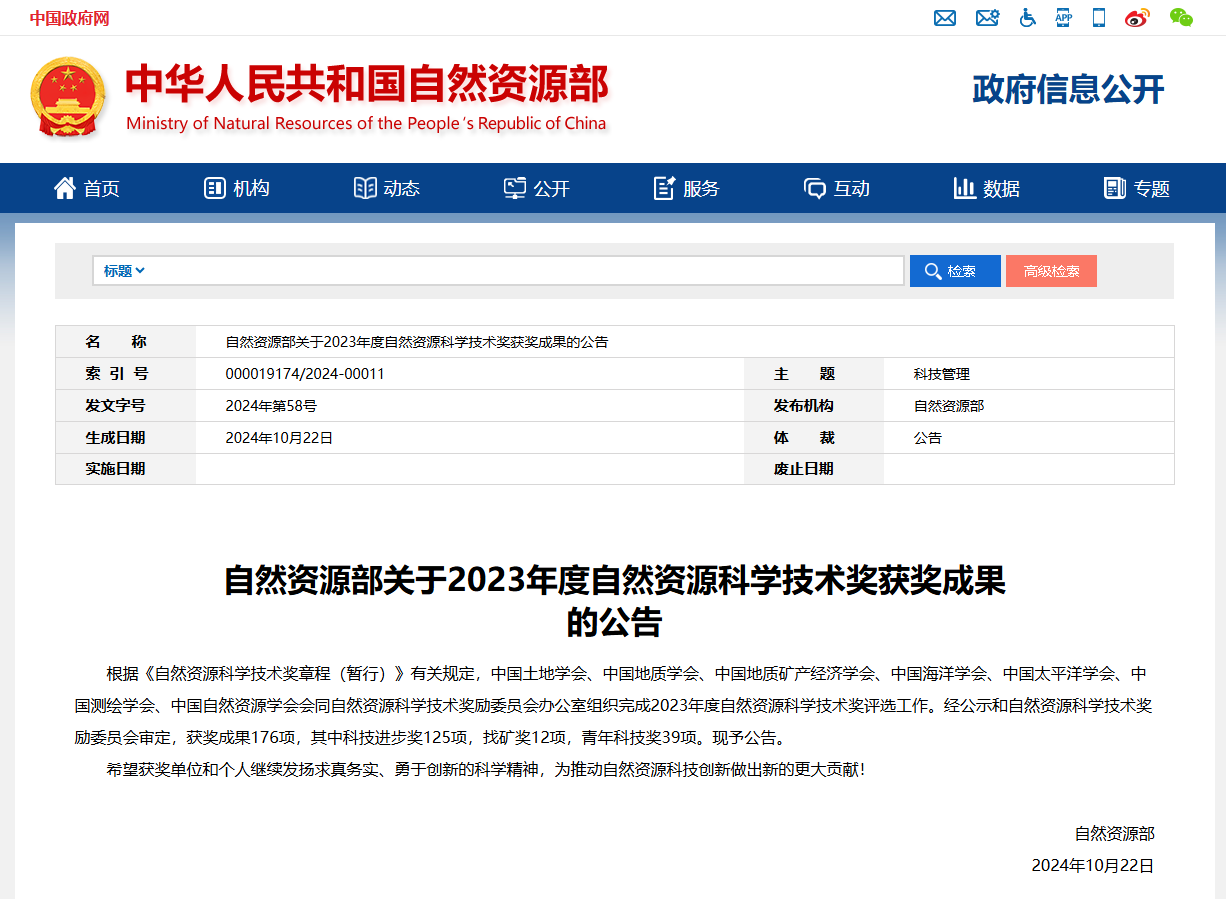Screen dimensions: 1226x899
Task: Click the envelope-with-pen feedback icon
Action: pyautogui.click(x=987, y=18)
